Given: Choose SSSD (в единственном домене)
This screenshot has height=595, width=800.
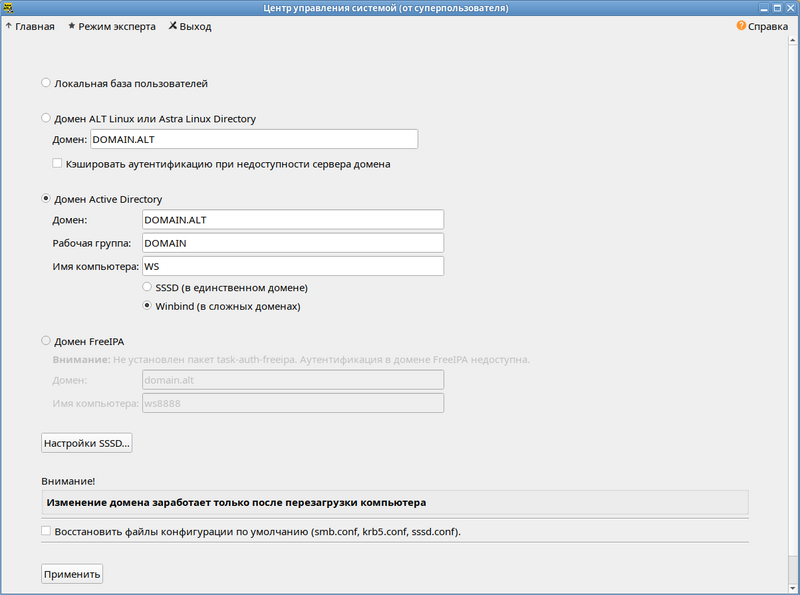Looking at the screenshot, I should click(147, 287).
